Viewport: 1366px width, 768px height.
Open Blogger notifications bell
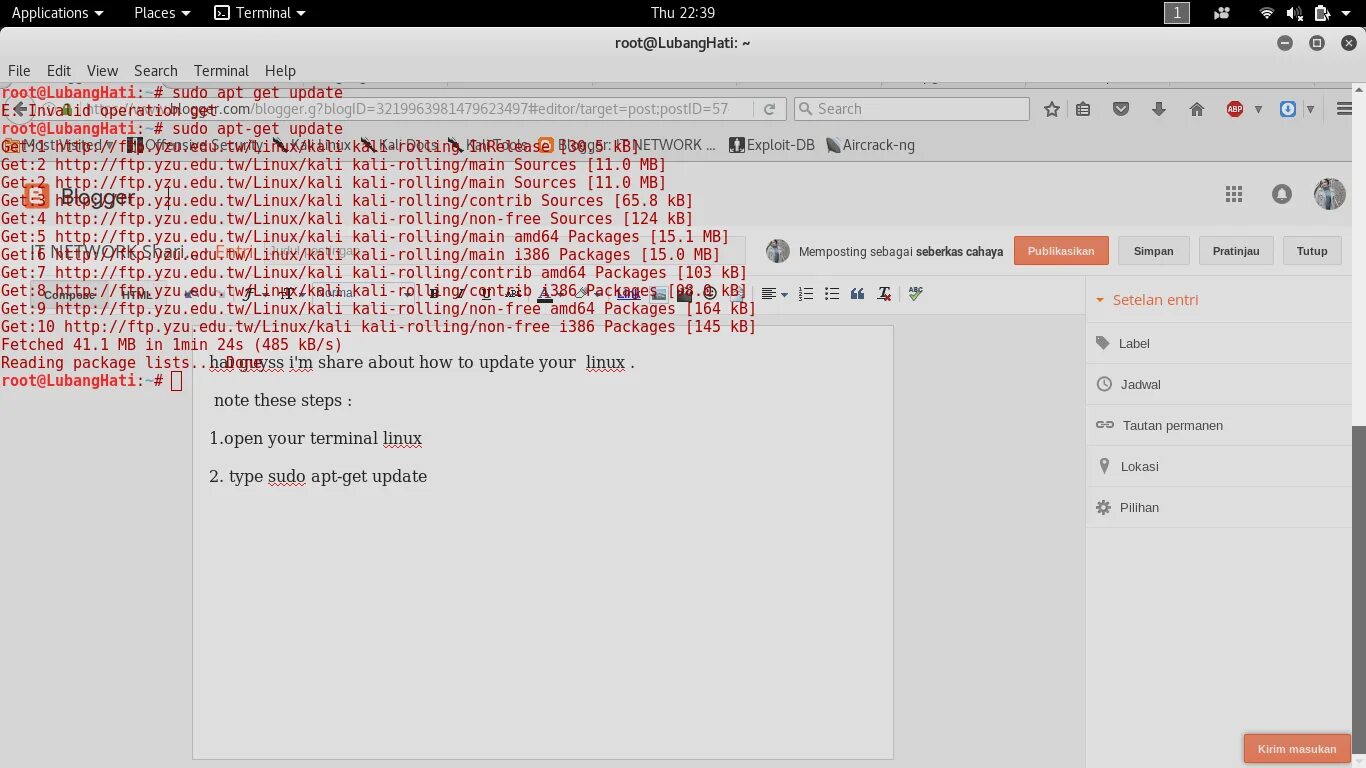point(1282,194)
